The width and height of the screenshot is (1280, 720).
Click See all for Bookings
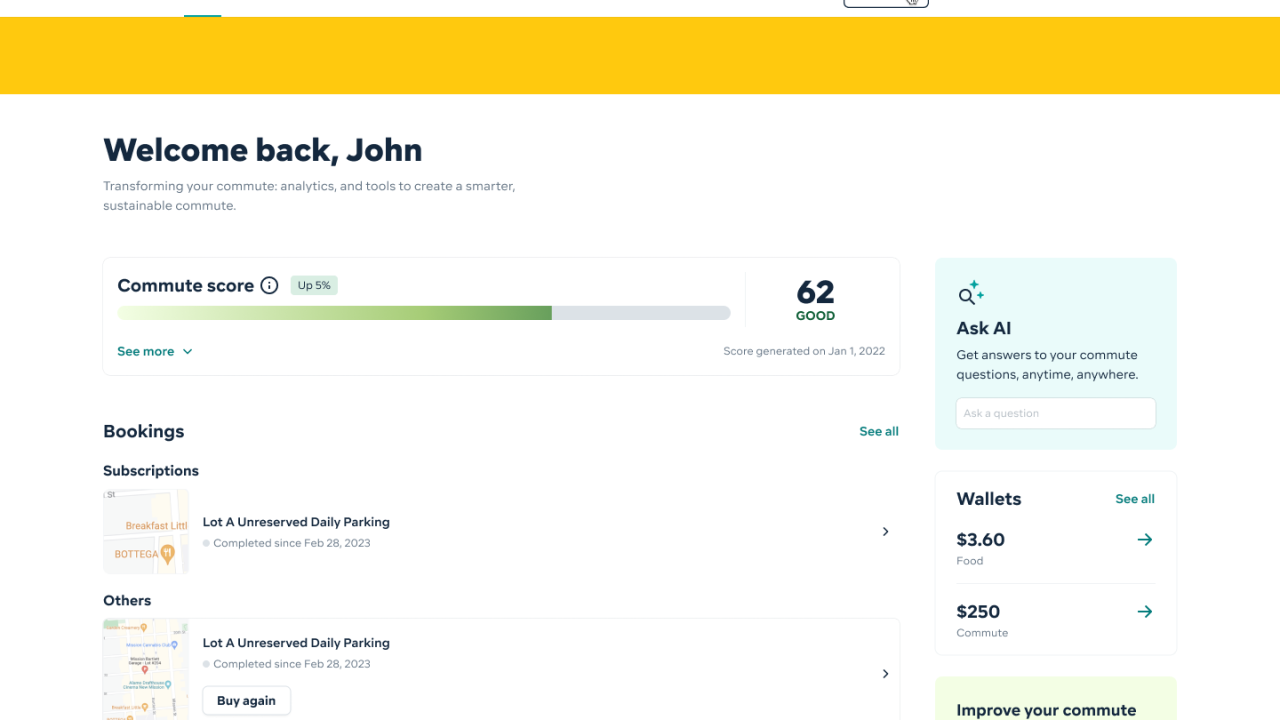878,432
